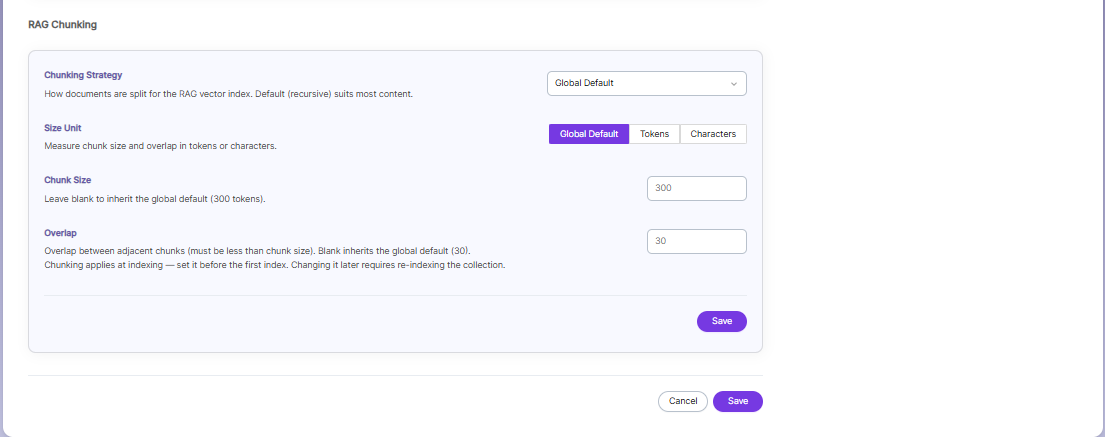Open the Chunking Strategy dropdown
Image resolution: width=1105 pixels, height=437 pixels.
tap(646, 83)
